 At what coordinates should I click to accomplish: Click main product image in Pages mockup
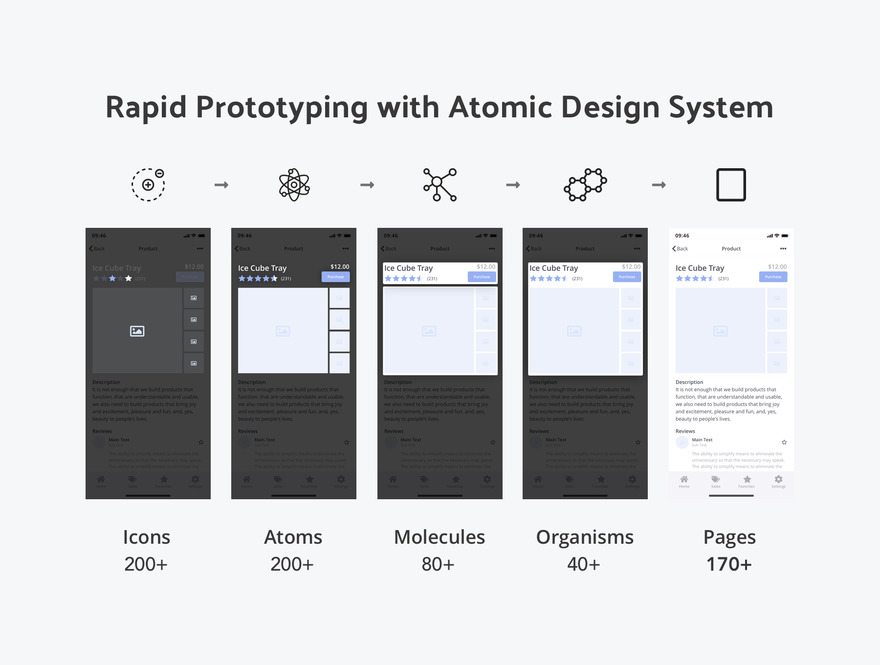click(720, 331)
